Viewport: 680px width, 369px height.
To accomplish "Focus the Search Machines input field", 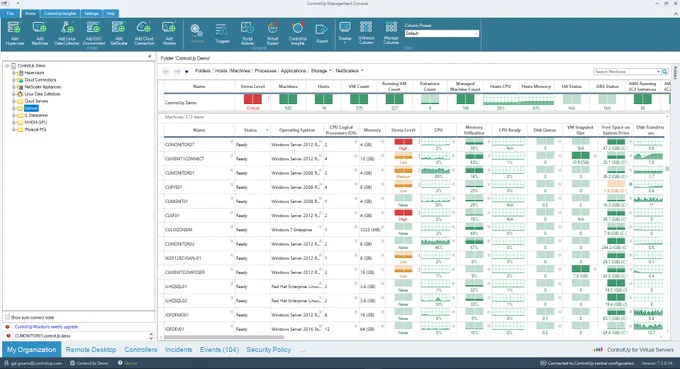I will pos(626,72).
